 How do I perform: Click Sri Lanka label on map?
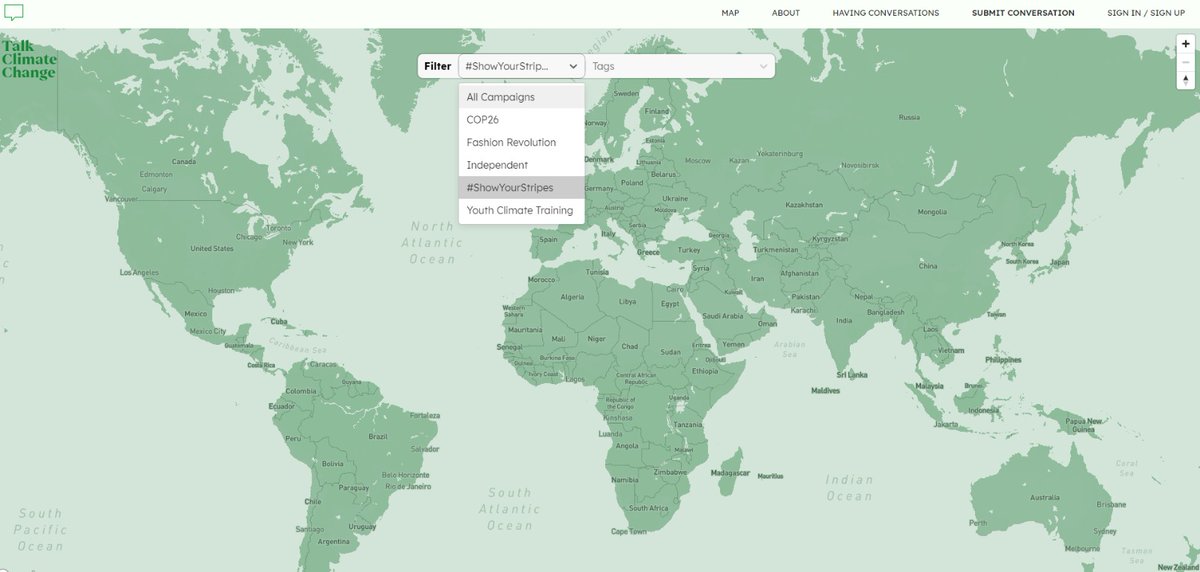850,374
